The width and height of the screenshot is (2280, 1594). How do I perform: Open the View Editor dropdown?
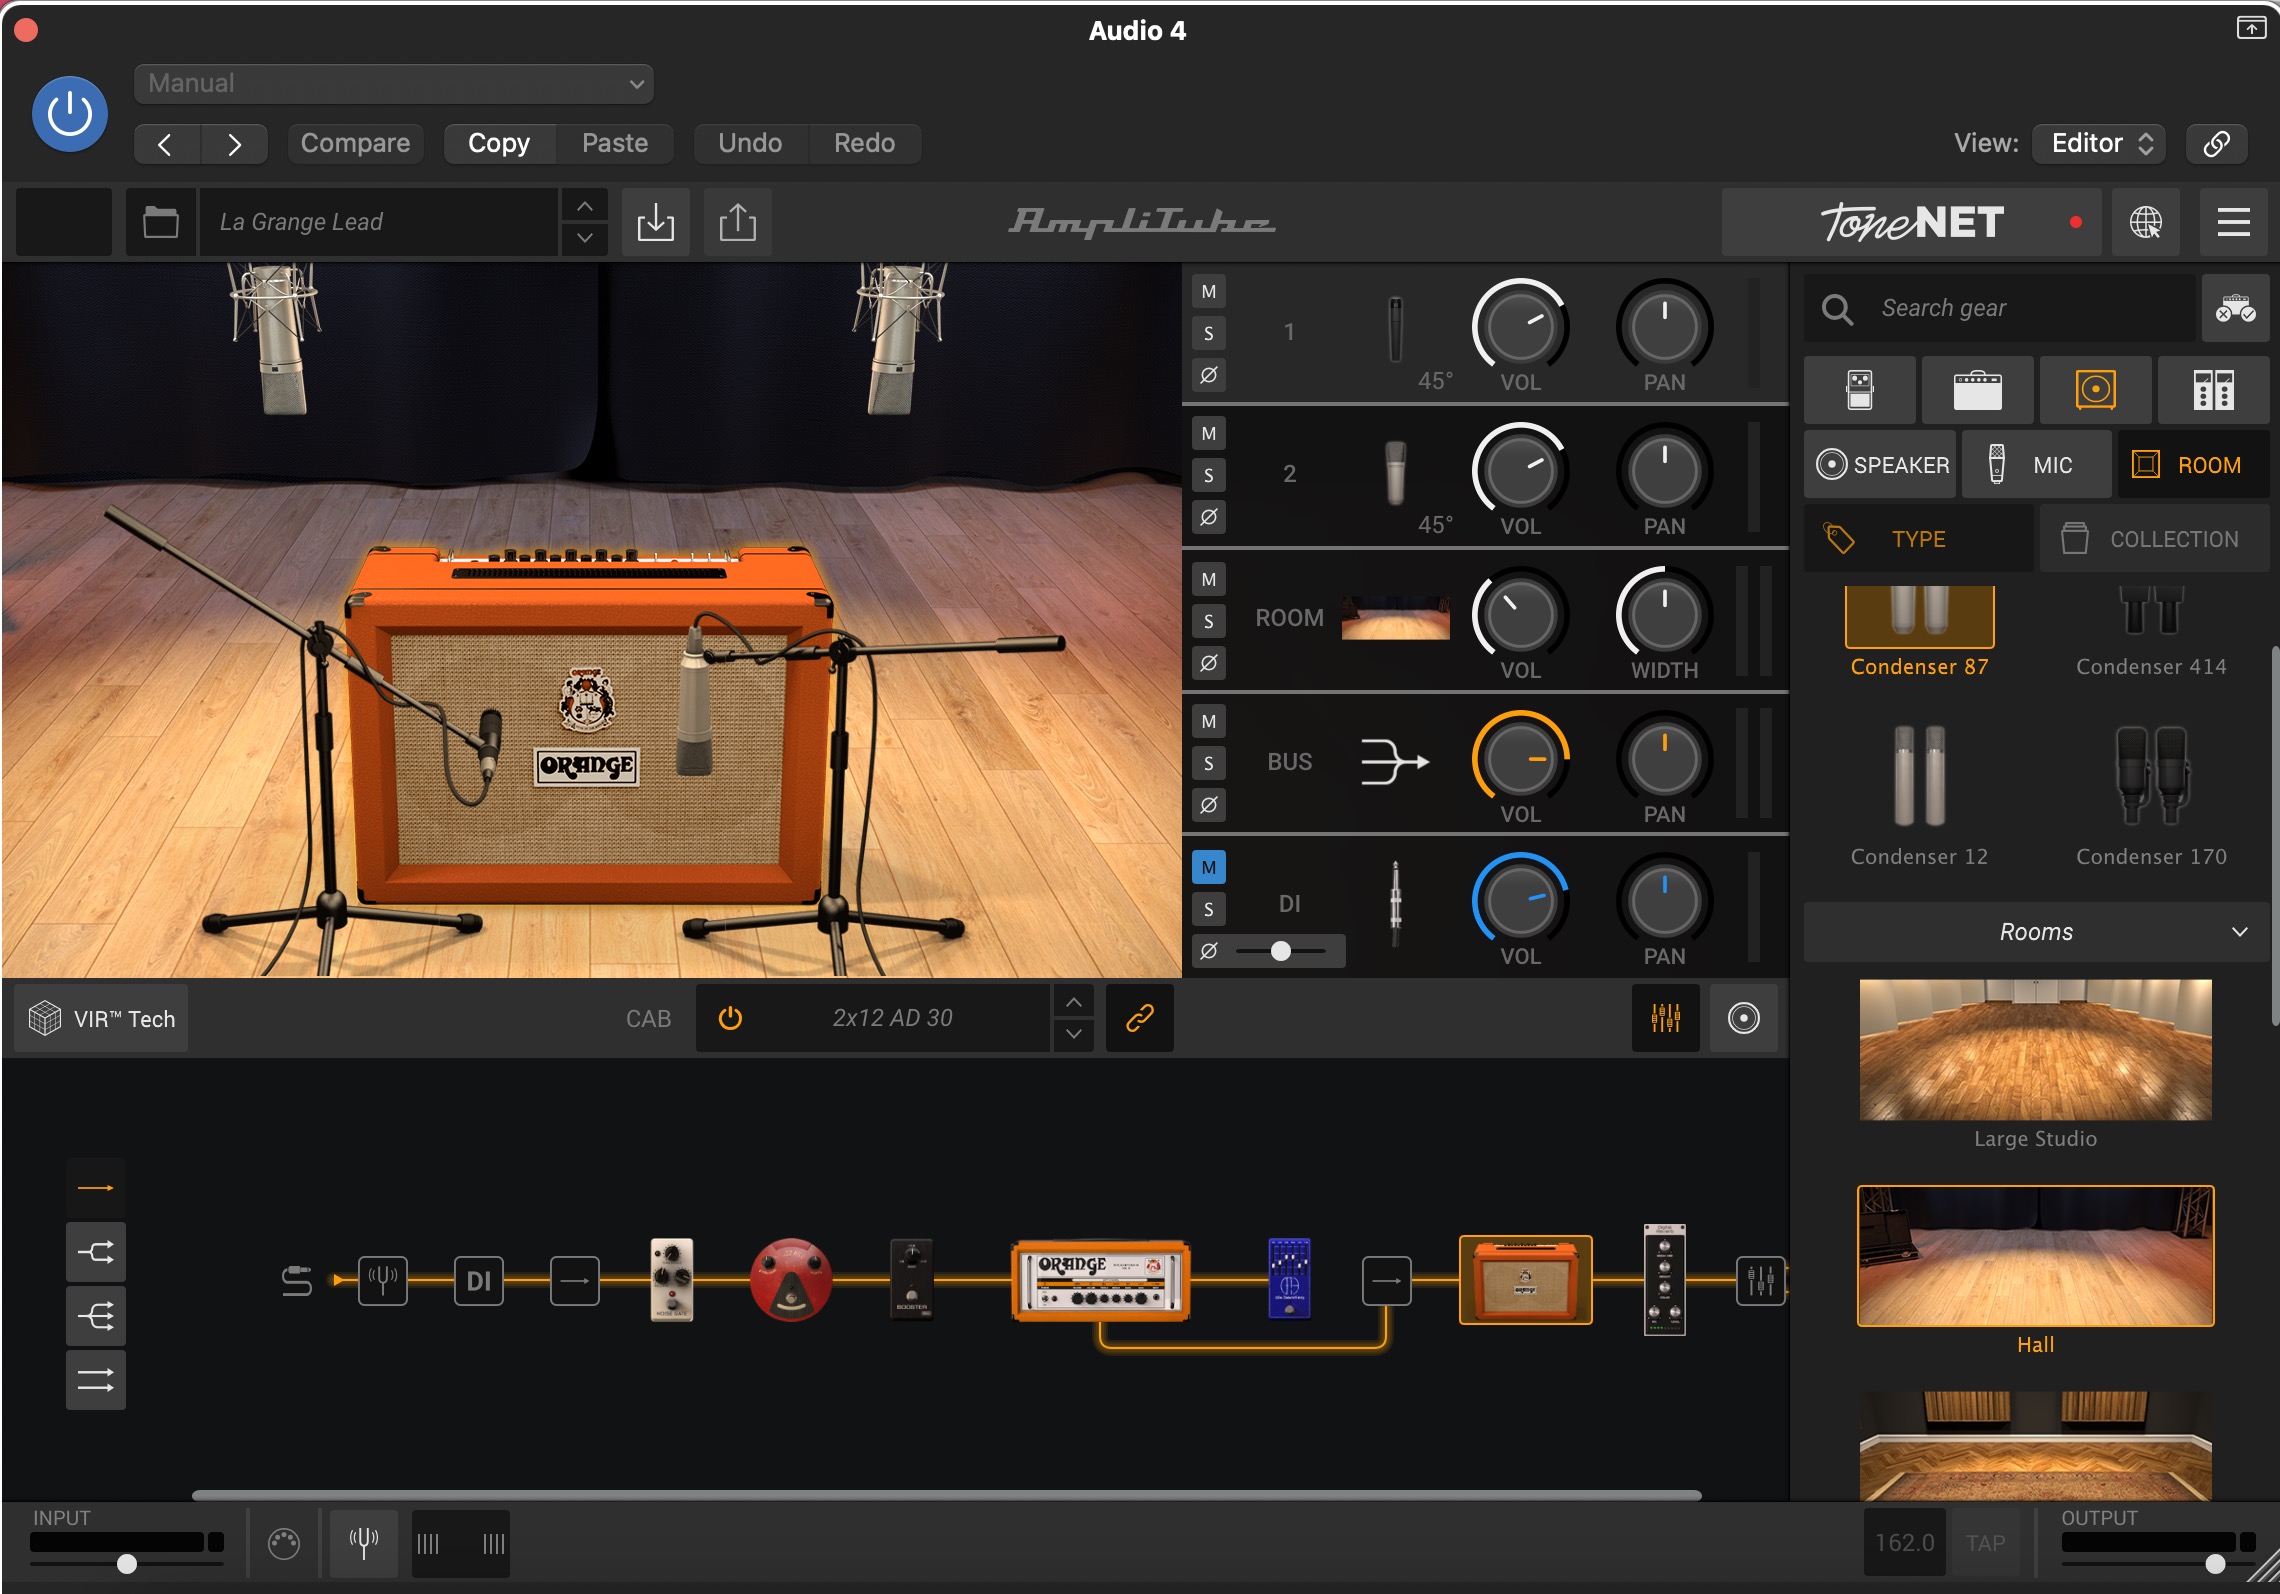pyautogui.click(x=2099, y=143)
